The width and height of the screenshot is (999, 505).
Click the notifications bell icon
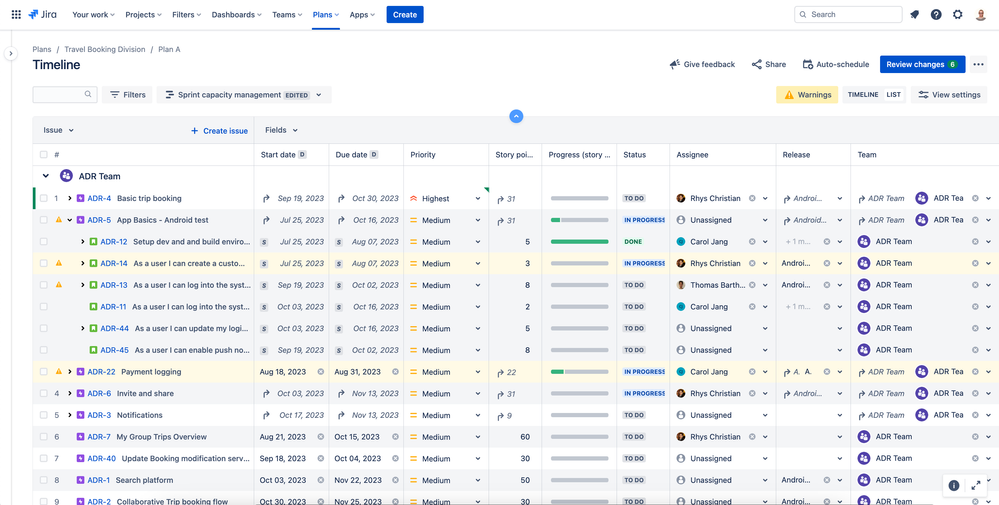tap(914, 15)
